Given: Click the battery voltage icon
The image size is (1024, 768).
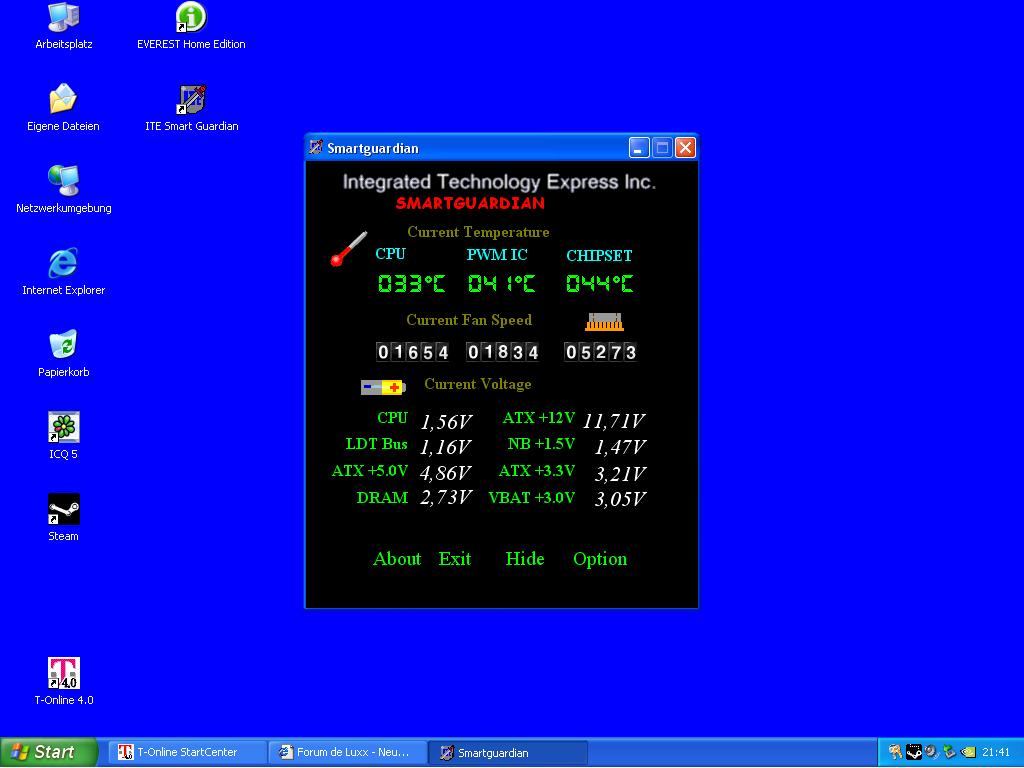Looking at the screenshot, I should [x=383, y=387].
